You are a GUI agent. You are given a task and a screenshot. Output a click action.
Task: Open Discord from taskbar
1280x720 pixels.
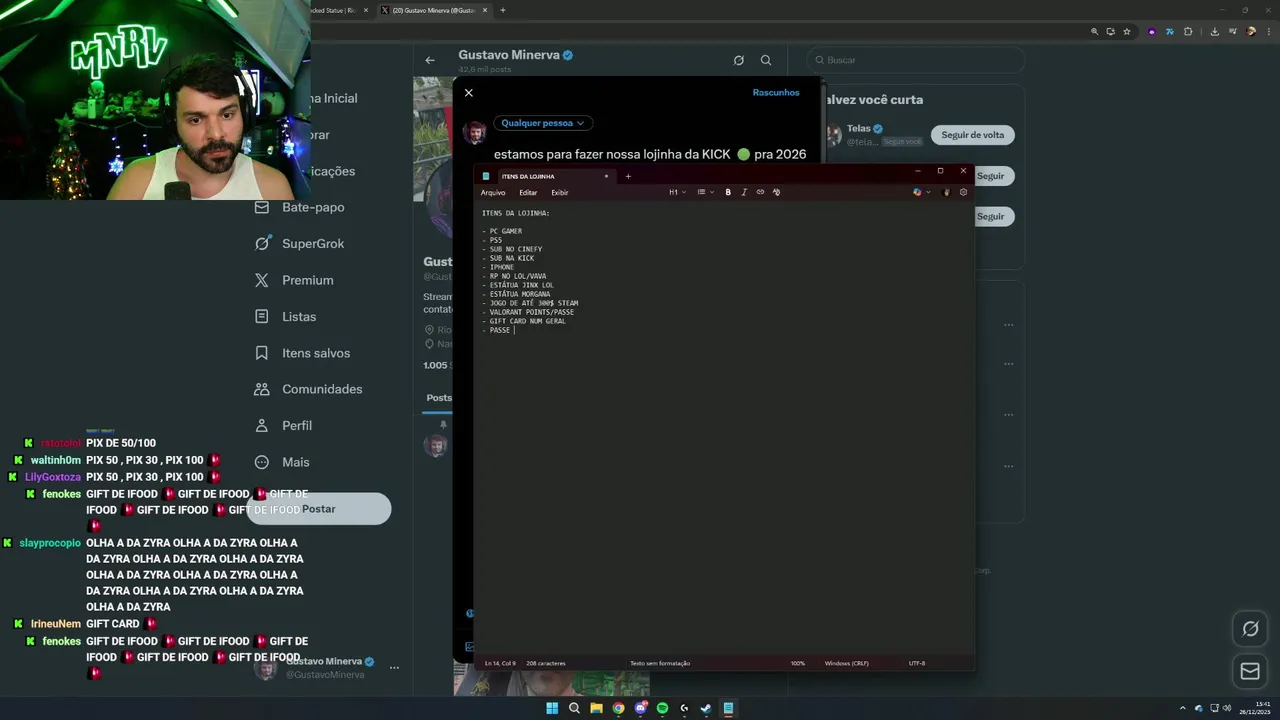point(640,708)
